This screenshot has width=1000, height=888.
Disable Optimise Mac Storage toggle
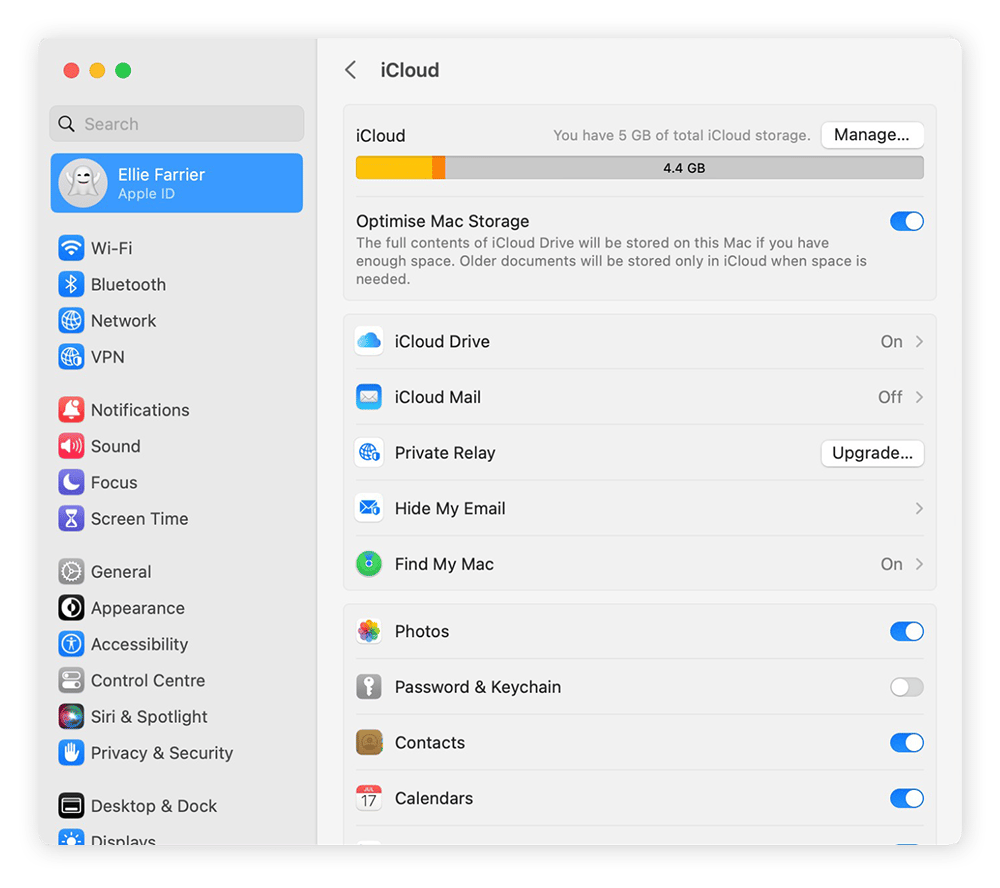pos(906,221)
